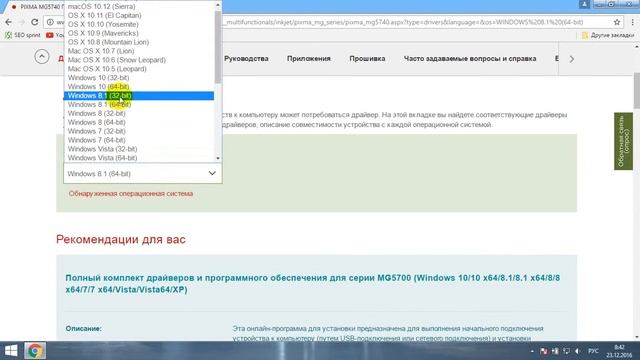Bookmark this page with the star icon
Viewport: 640px width, 360px height.
click(x=617, y=22)
